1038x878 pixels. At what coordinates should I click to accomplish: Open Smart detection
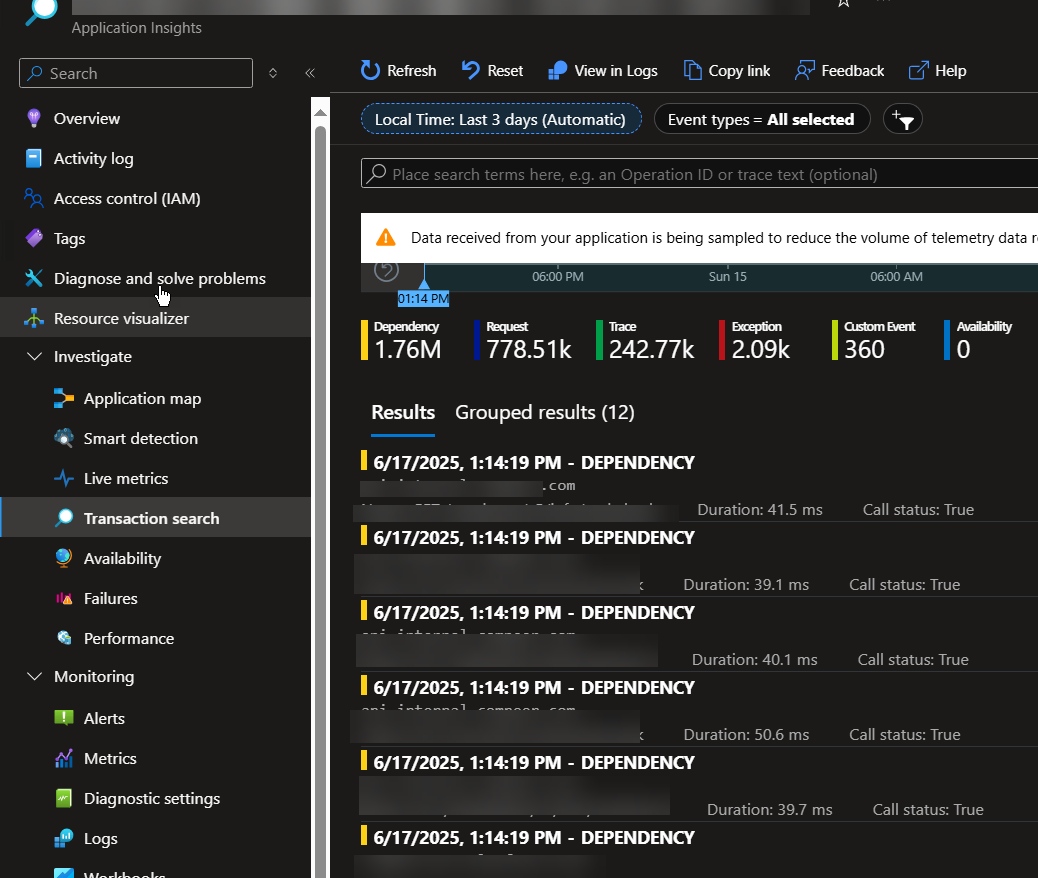[x=140, y=438]
